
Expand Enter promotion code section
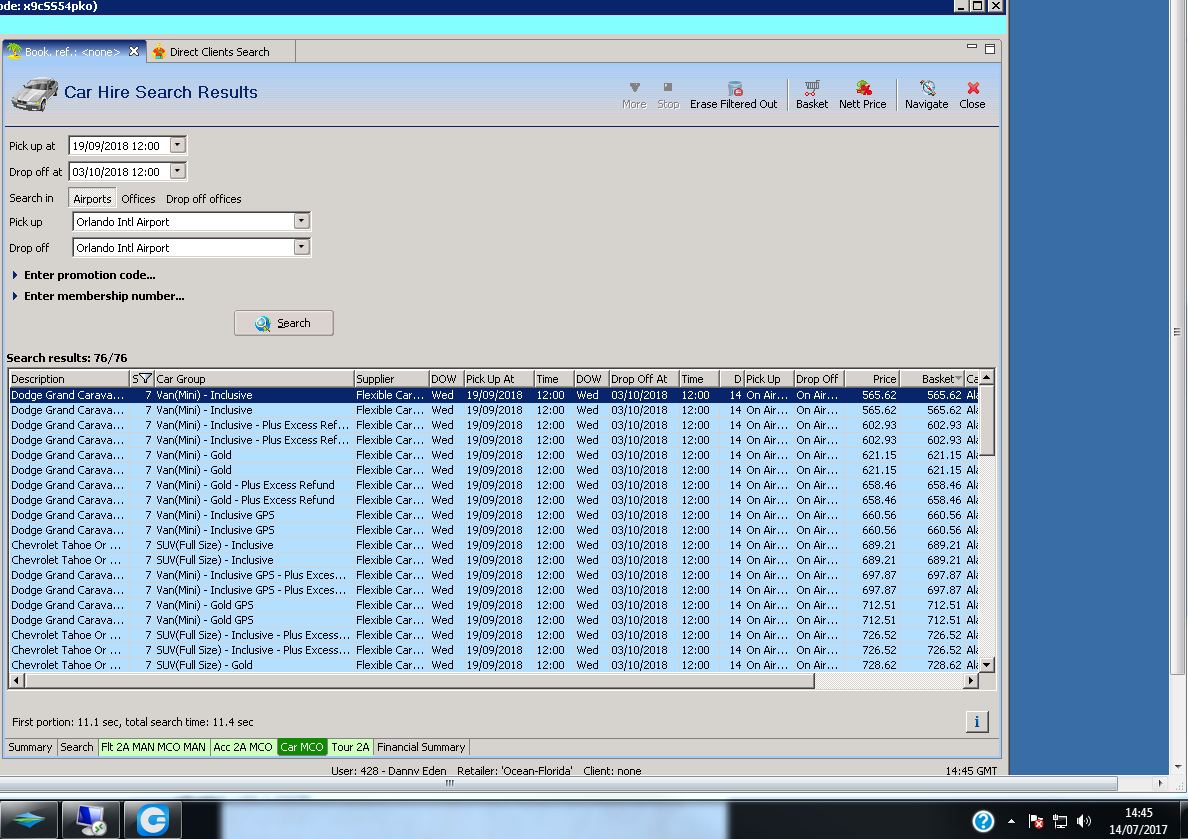click(89, 275)
